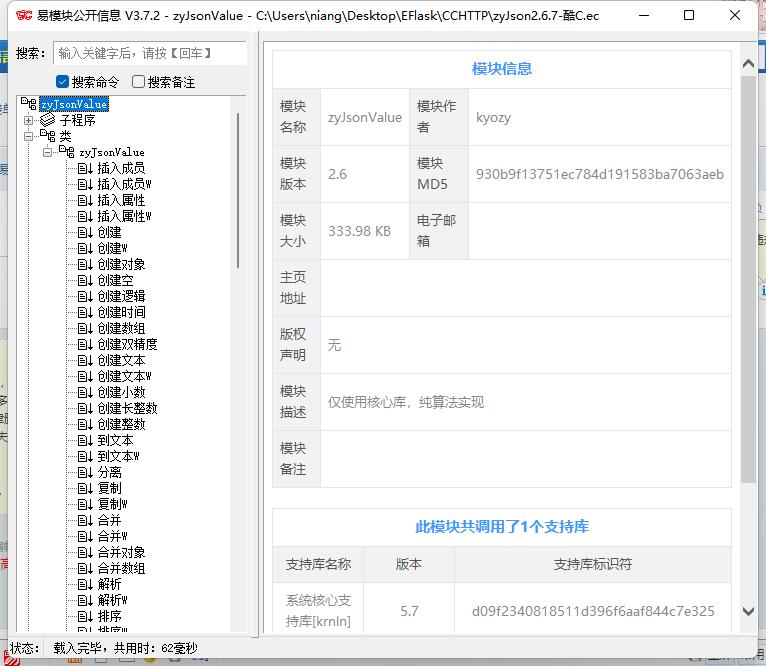Select the 复制 method in tree
The image size is (766, 666).
tap(109, 488)
